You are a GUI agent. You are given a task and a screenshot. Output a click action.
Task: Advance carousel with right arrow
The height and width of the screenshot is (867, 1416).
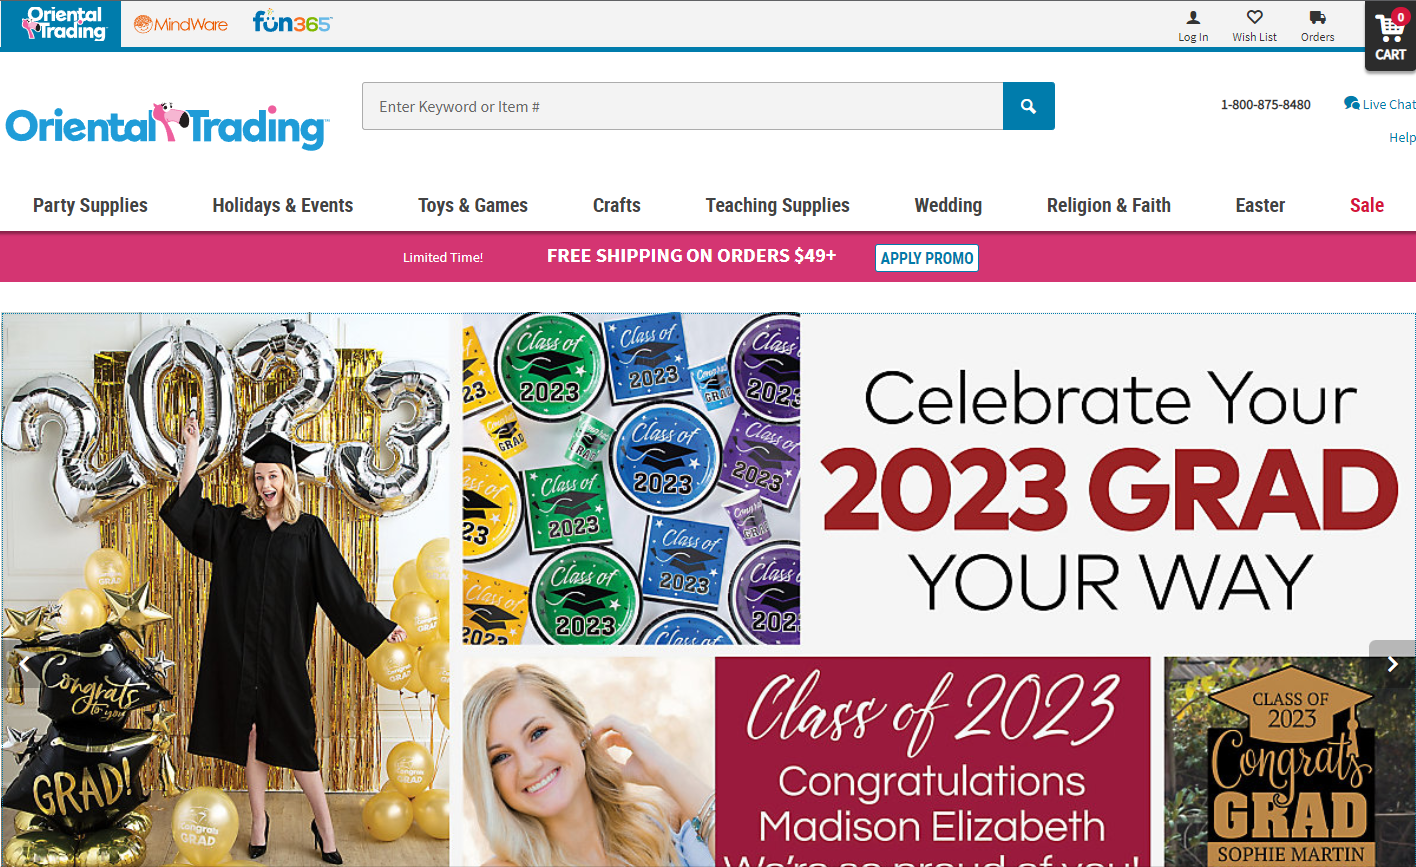(1392, 664)
